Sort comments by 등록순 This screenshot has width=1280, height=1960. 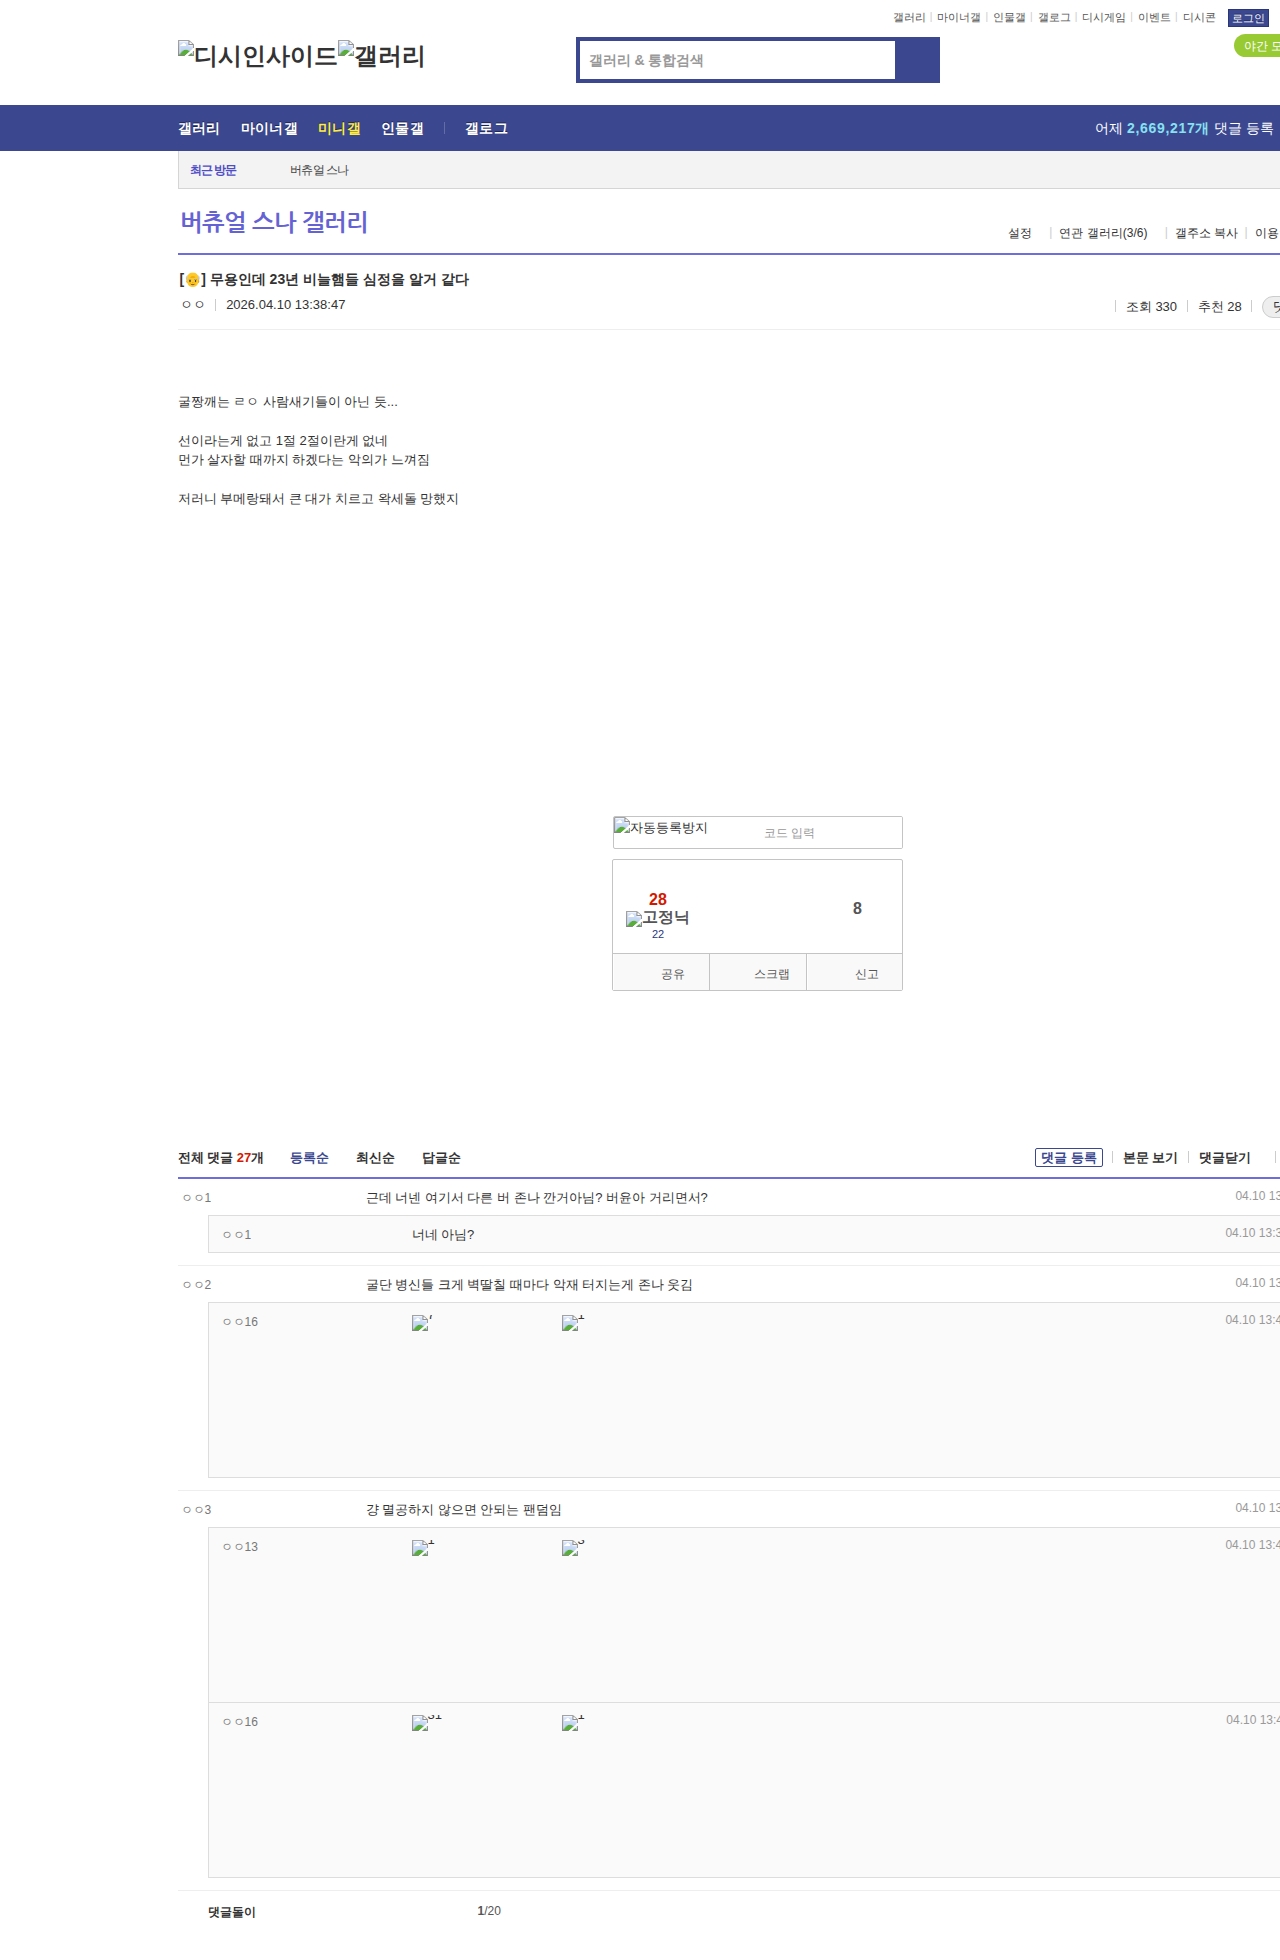point(309,1158)
